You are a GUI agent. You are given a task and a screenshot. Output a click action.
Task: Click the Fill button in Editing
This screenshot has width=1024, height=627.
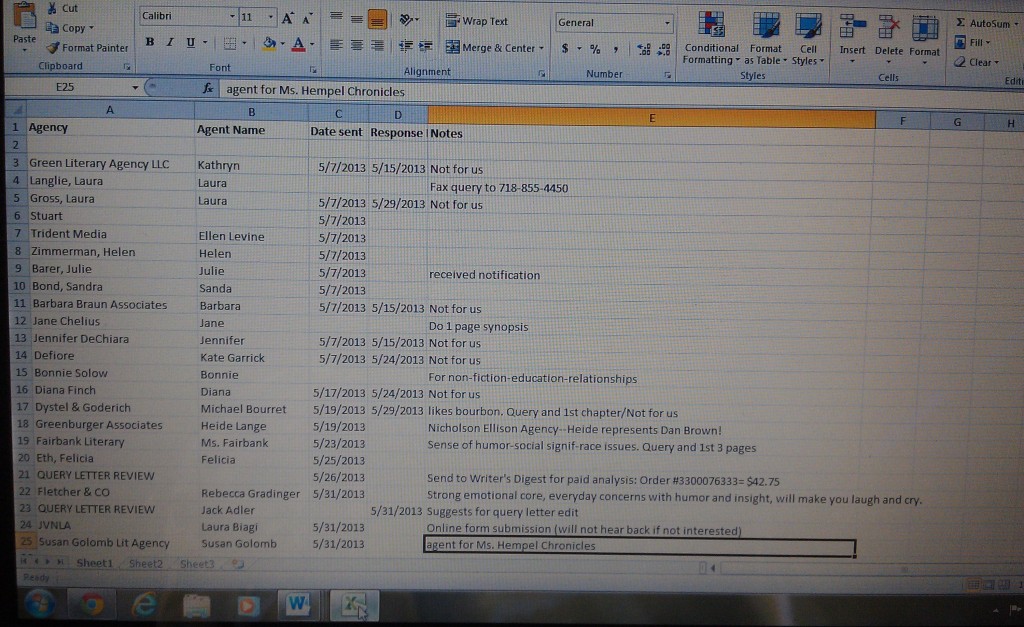pos(972,42)
